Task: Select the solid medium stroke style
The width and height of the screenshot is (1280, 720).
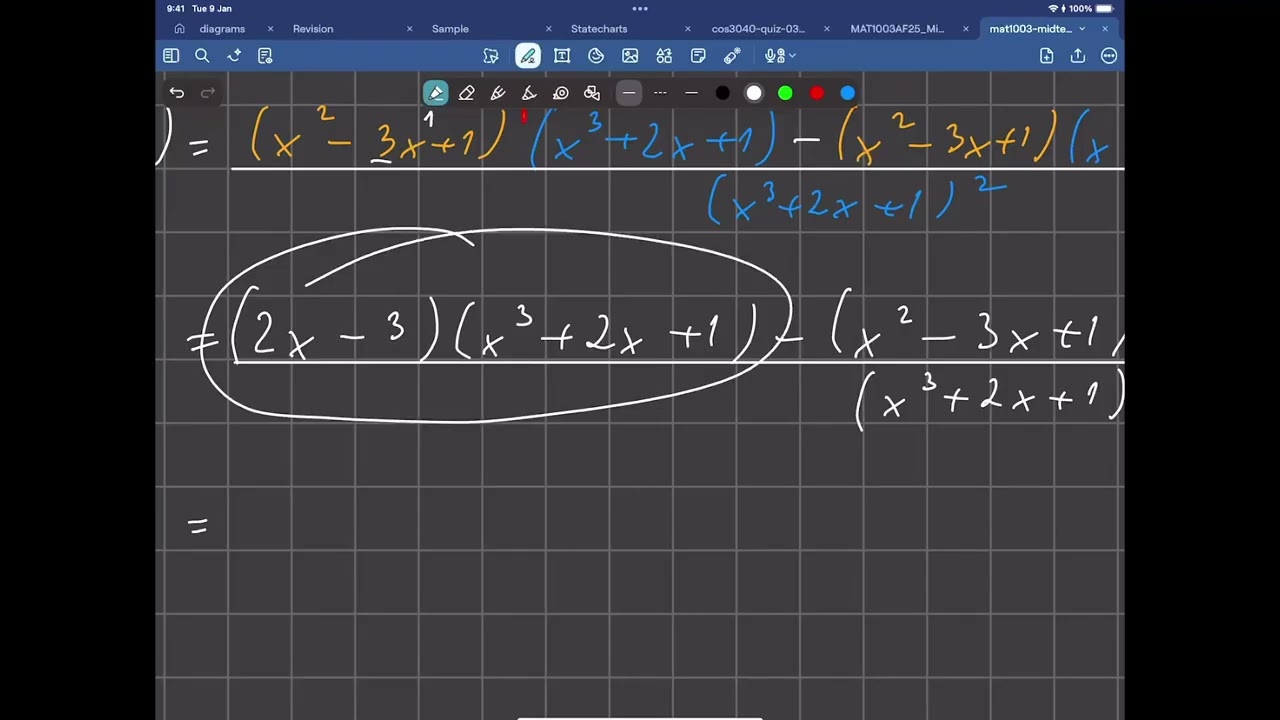Action: pos(629,93)
